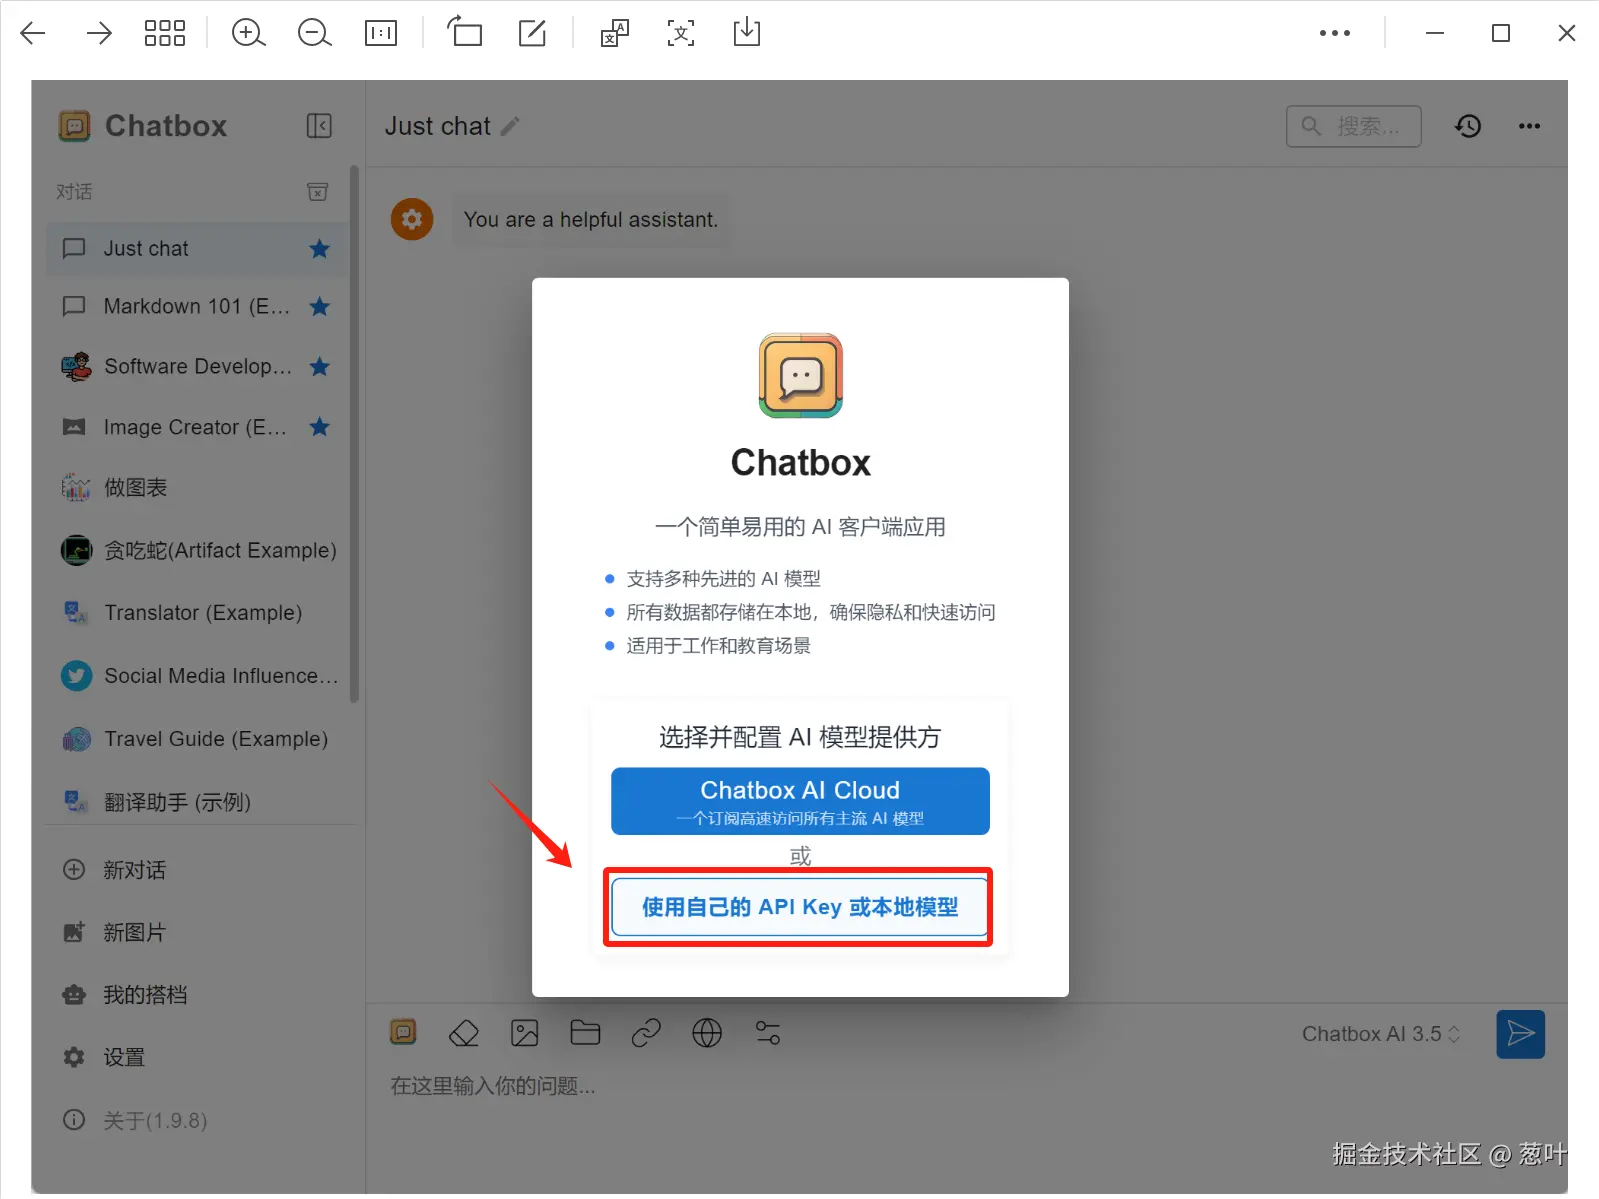Image resolution: width=1599 pixels, height=1199 pixels.
Task: Focus the 搜索 search field
Action: pyautogui.click(x=1354, y=126)
